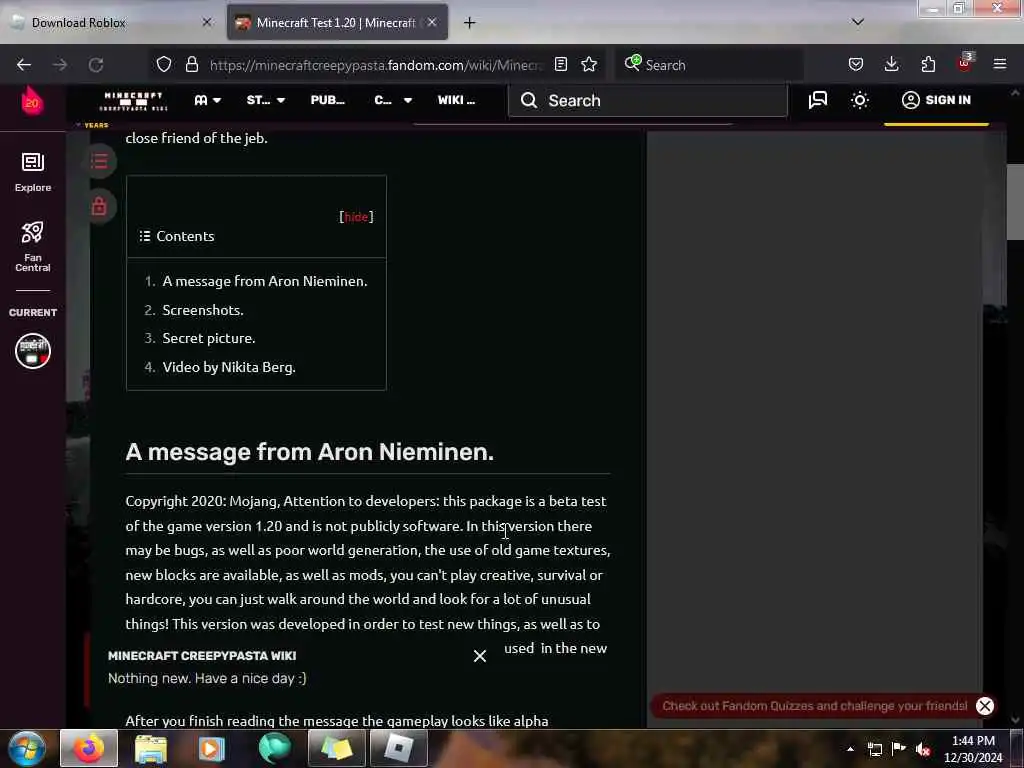The image size is (1024, 768).
Task: Show hidden tray icons arrow
Action: (x=850, y=749)
